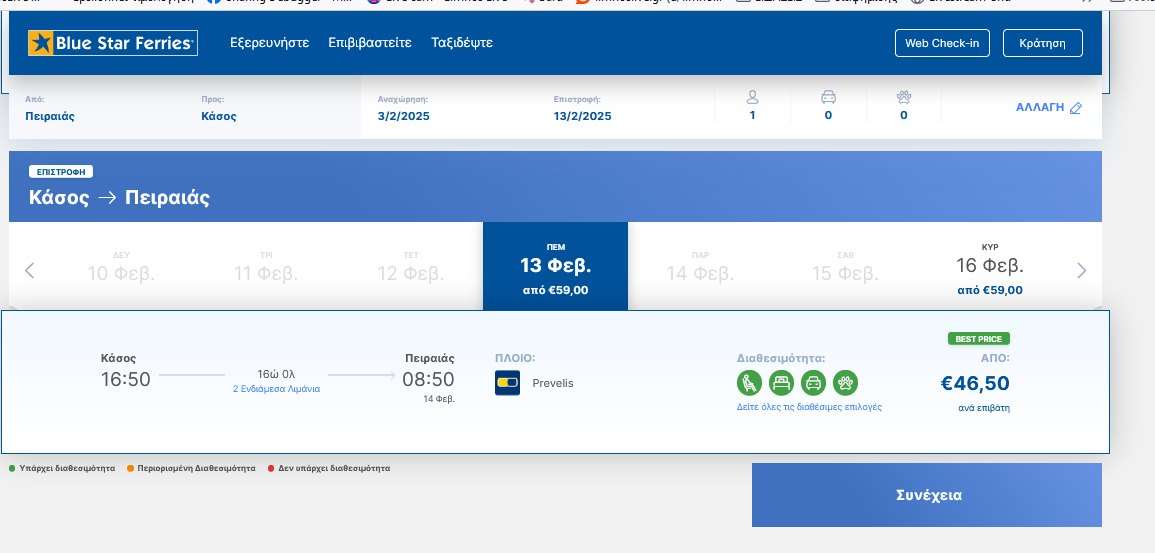Select the 16 Φεβ. date tab

click(990, 268)
